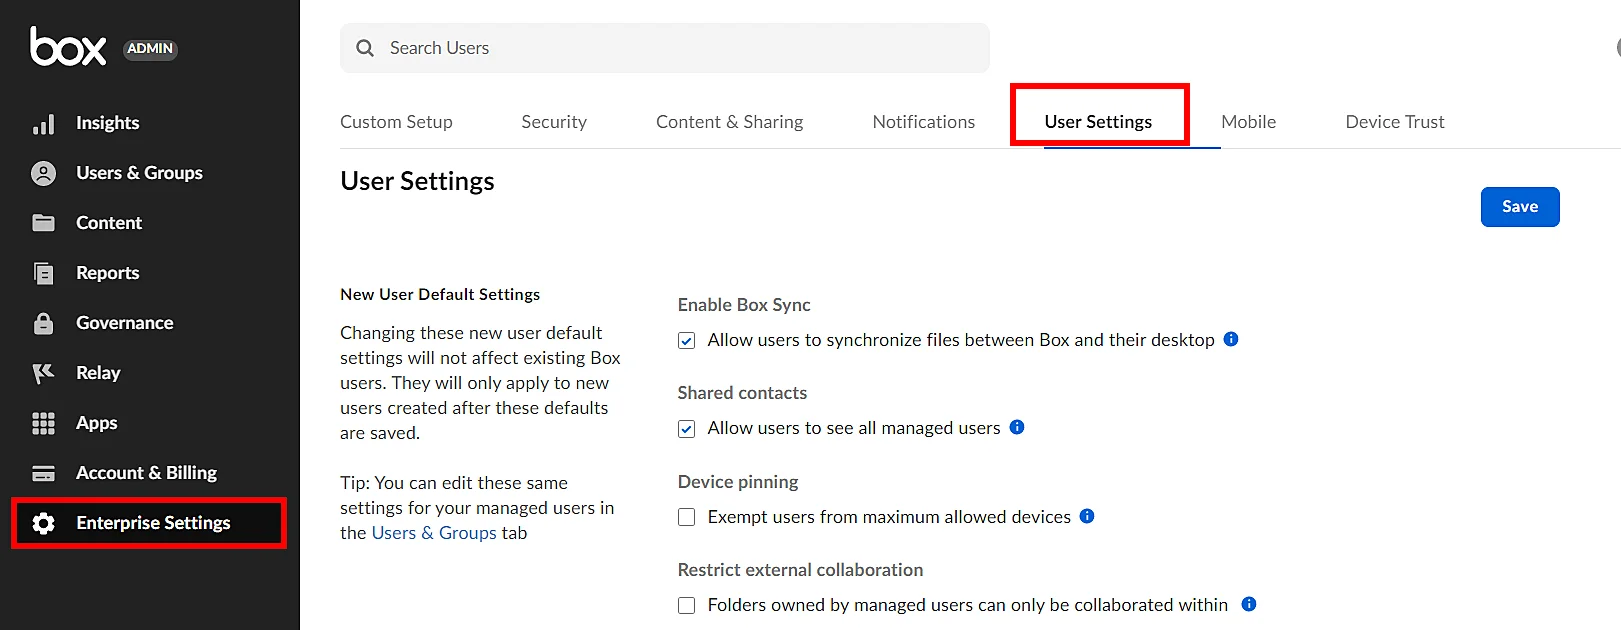The height and width of the screenshot is (630, 1621).
Task: Open info icon next to Box Sync option
Action: click(x=1231, y=339)
